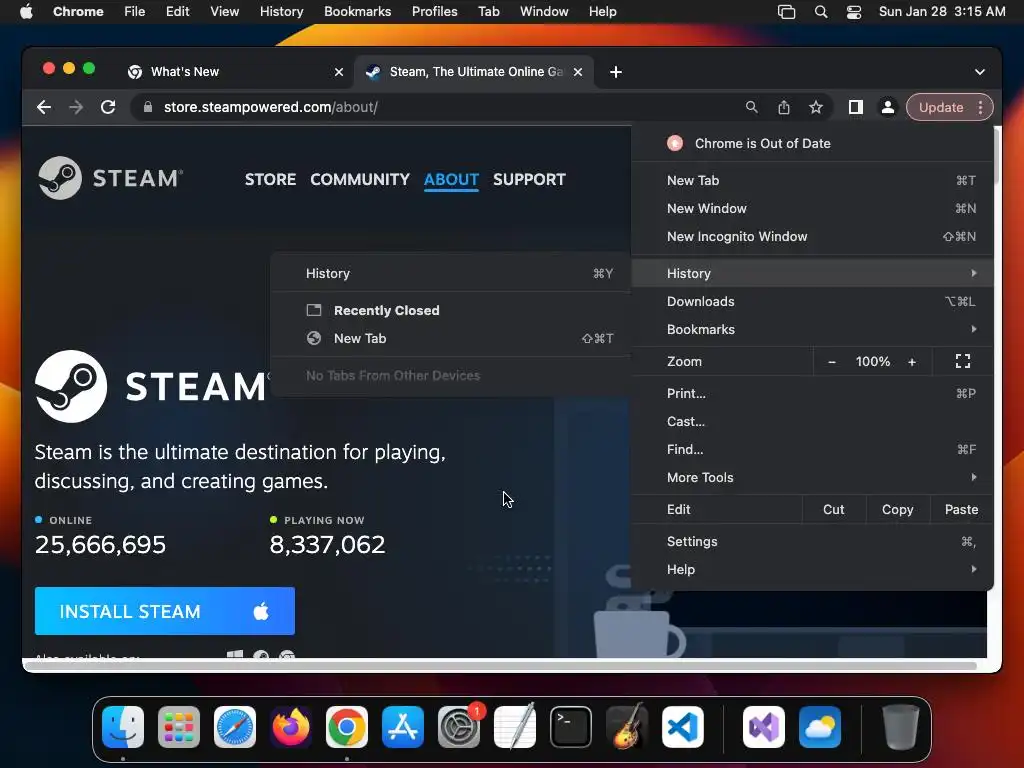The image size is (1024, 768).
Task: Click the padlock site info icon
Action: (148, 107)
